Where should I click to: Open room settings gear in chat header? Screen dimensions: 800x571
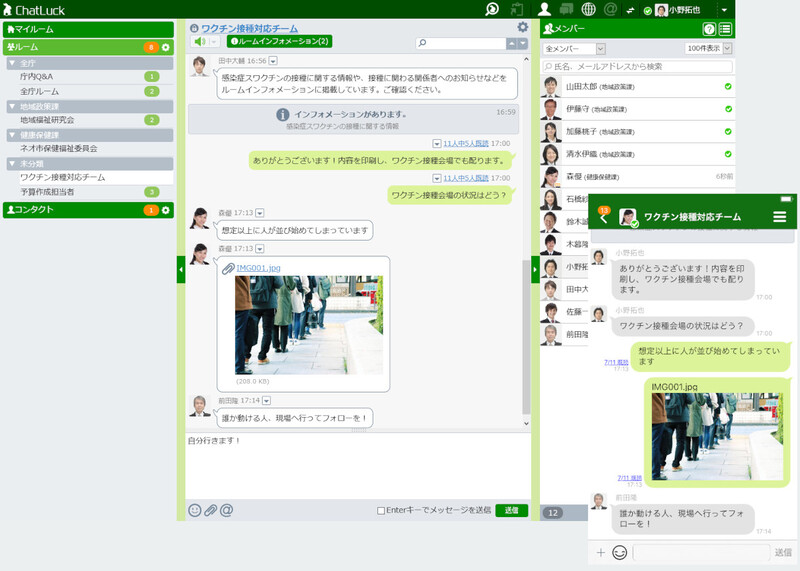(x=522, y=27)
